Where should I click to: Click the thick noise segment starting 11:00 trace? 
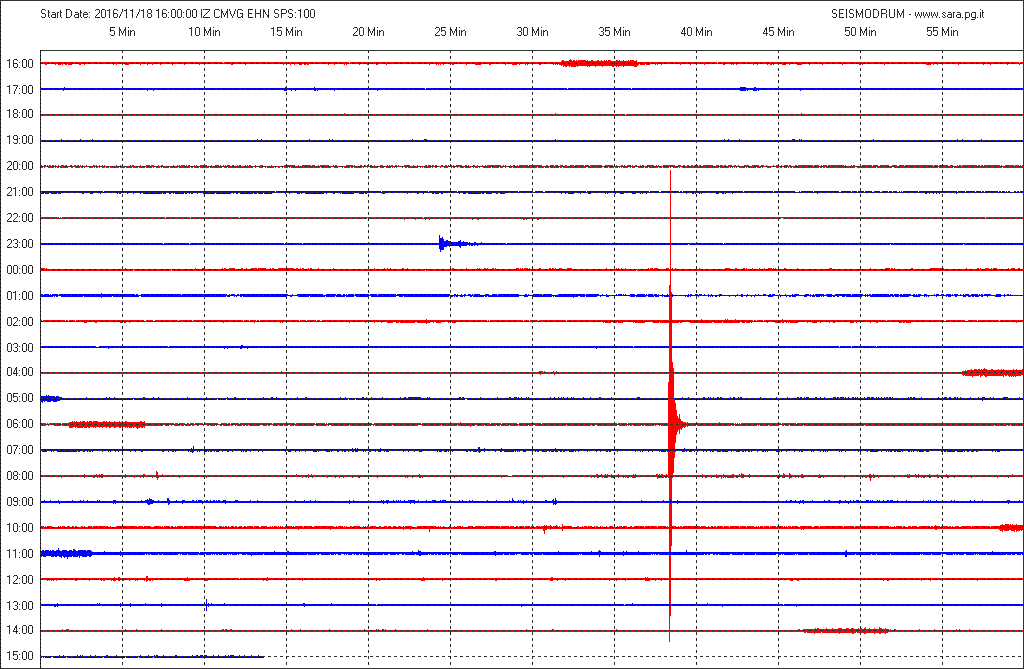tap(67, 553)
